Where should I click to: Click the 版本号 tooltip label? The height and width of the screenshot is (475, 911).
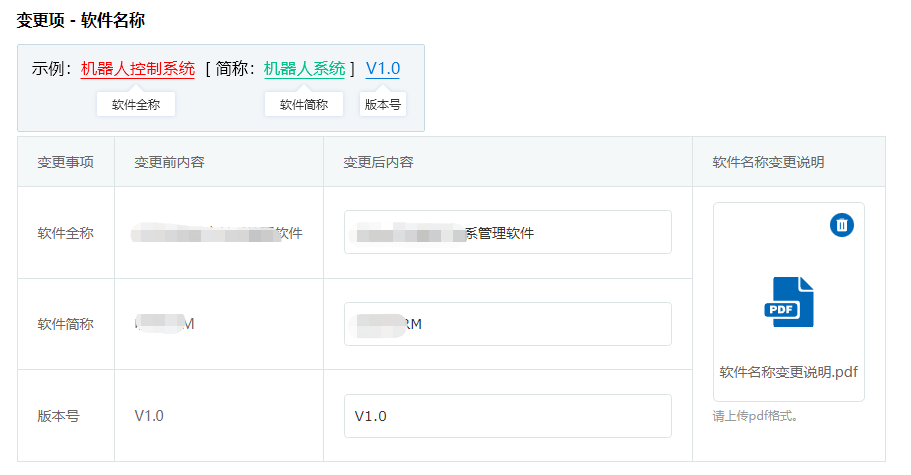[383, 105]
